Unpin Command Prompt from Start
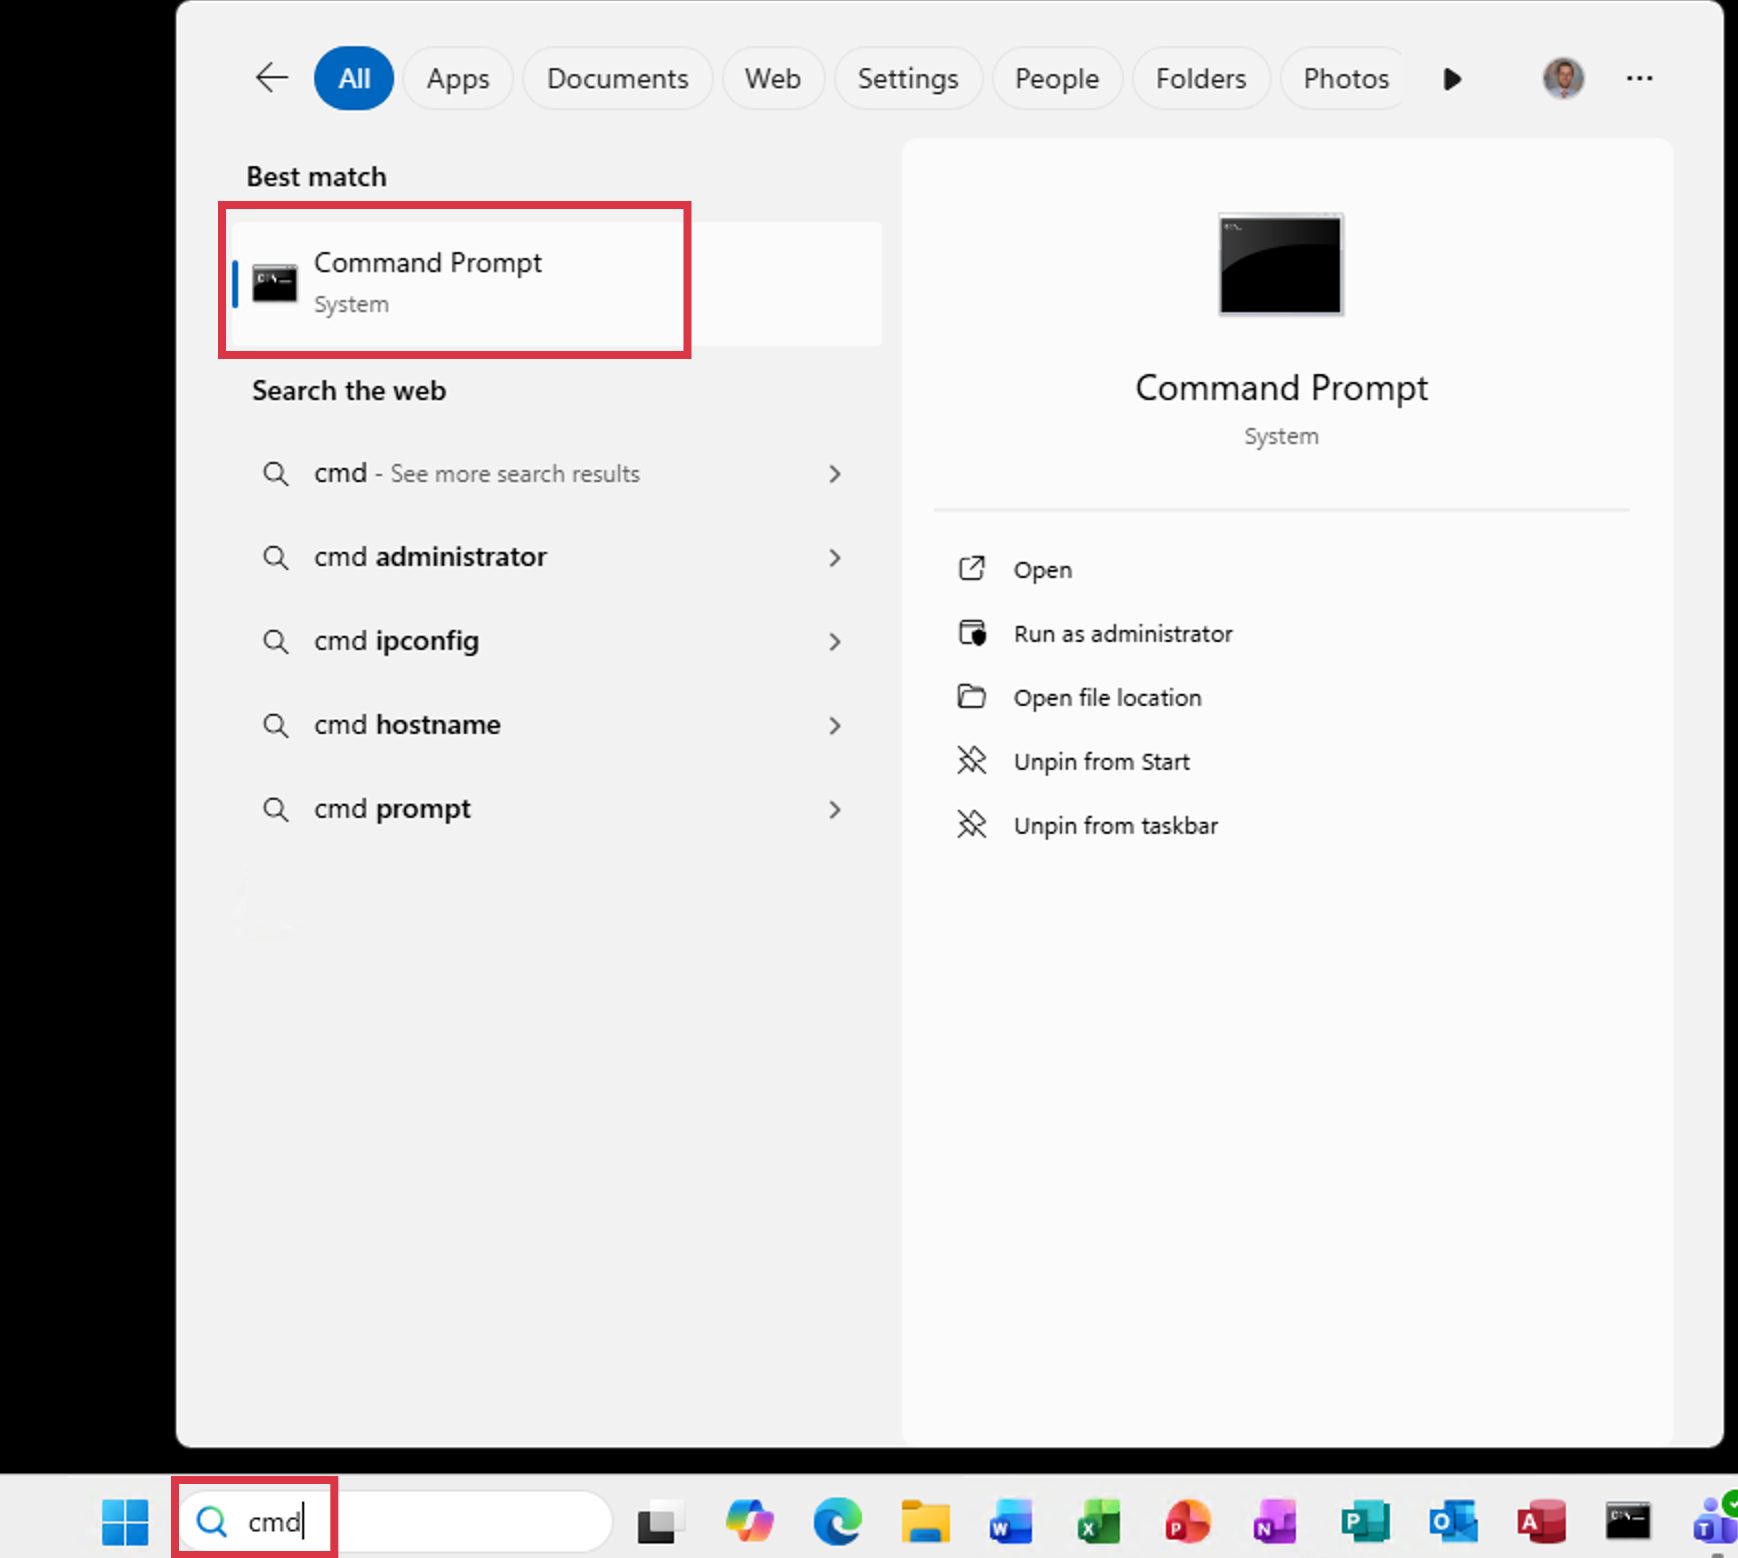Screen dimensions: 1738x1558 click(x=1100, y=761)
